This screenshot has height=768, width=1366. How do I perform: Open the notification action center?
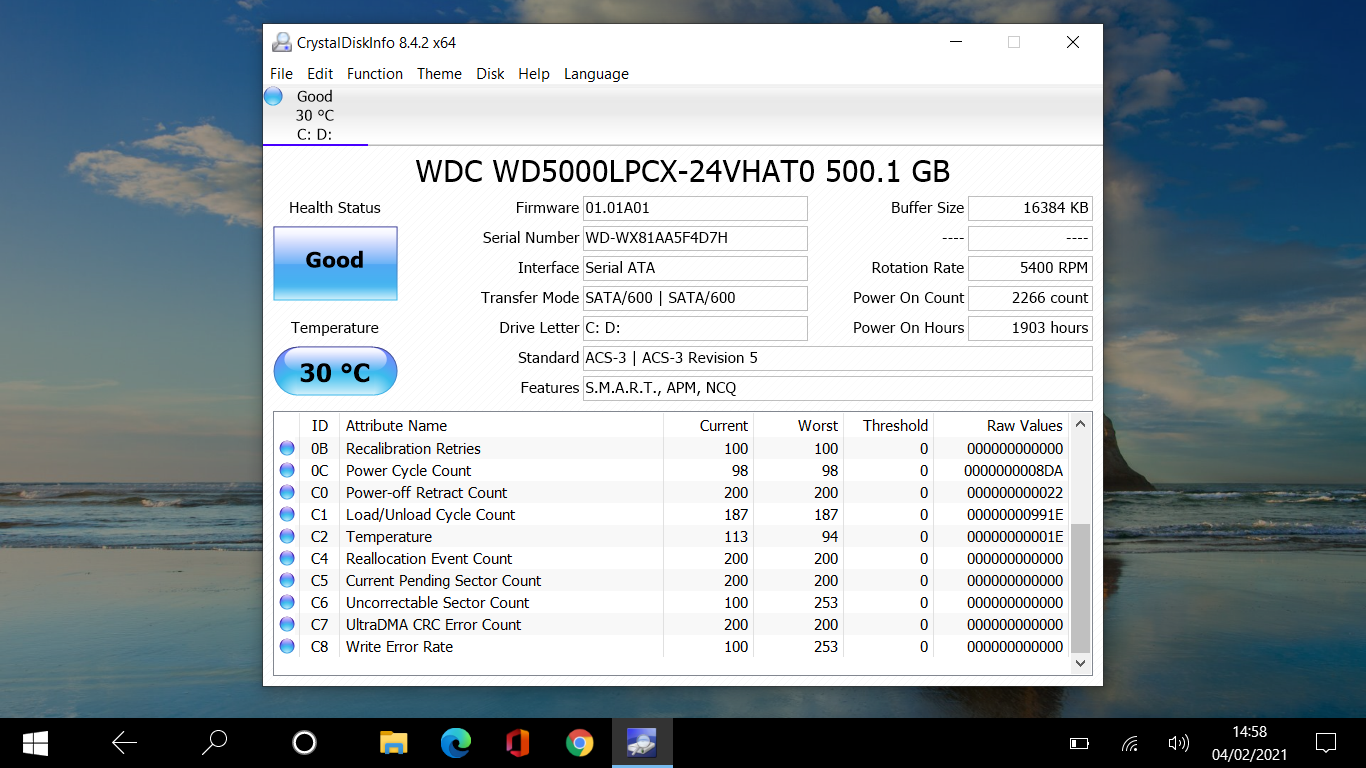coord(1326,743)
